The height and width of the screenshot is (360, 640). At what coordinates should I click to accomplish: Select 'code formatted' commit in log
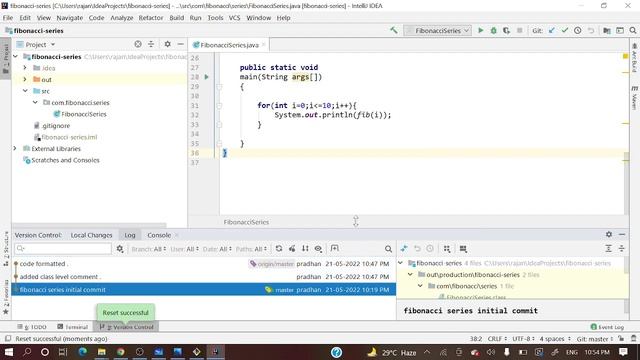coord(204,264)
